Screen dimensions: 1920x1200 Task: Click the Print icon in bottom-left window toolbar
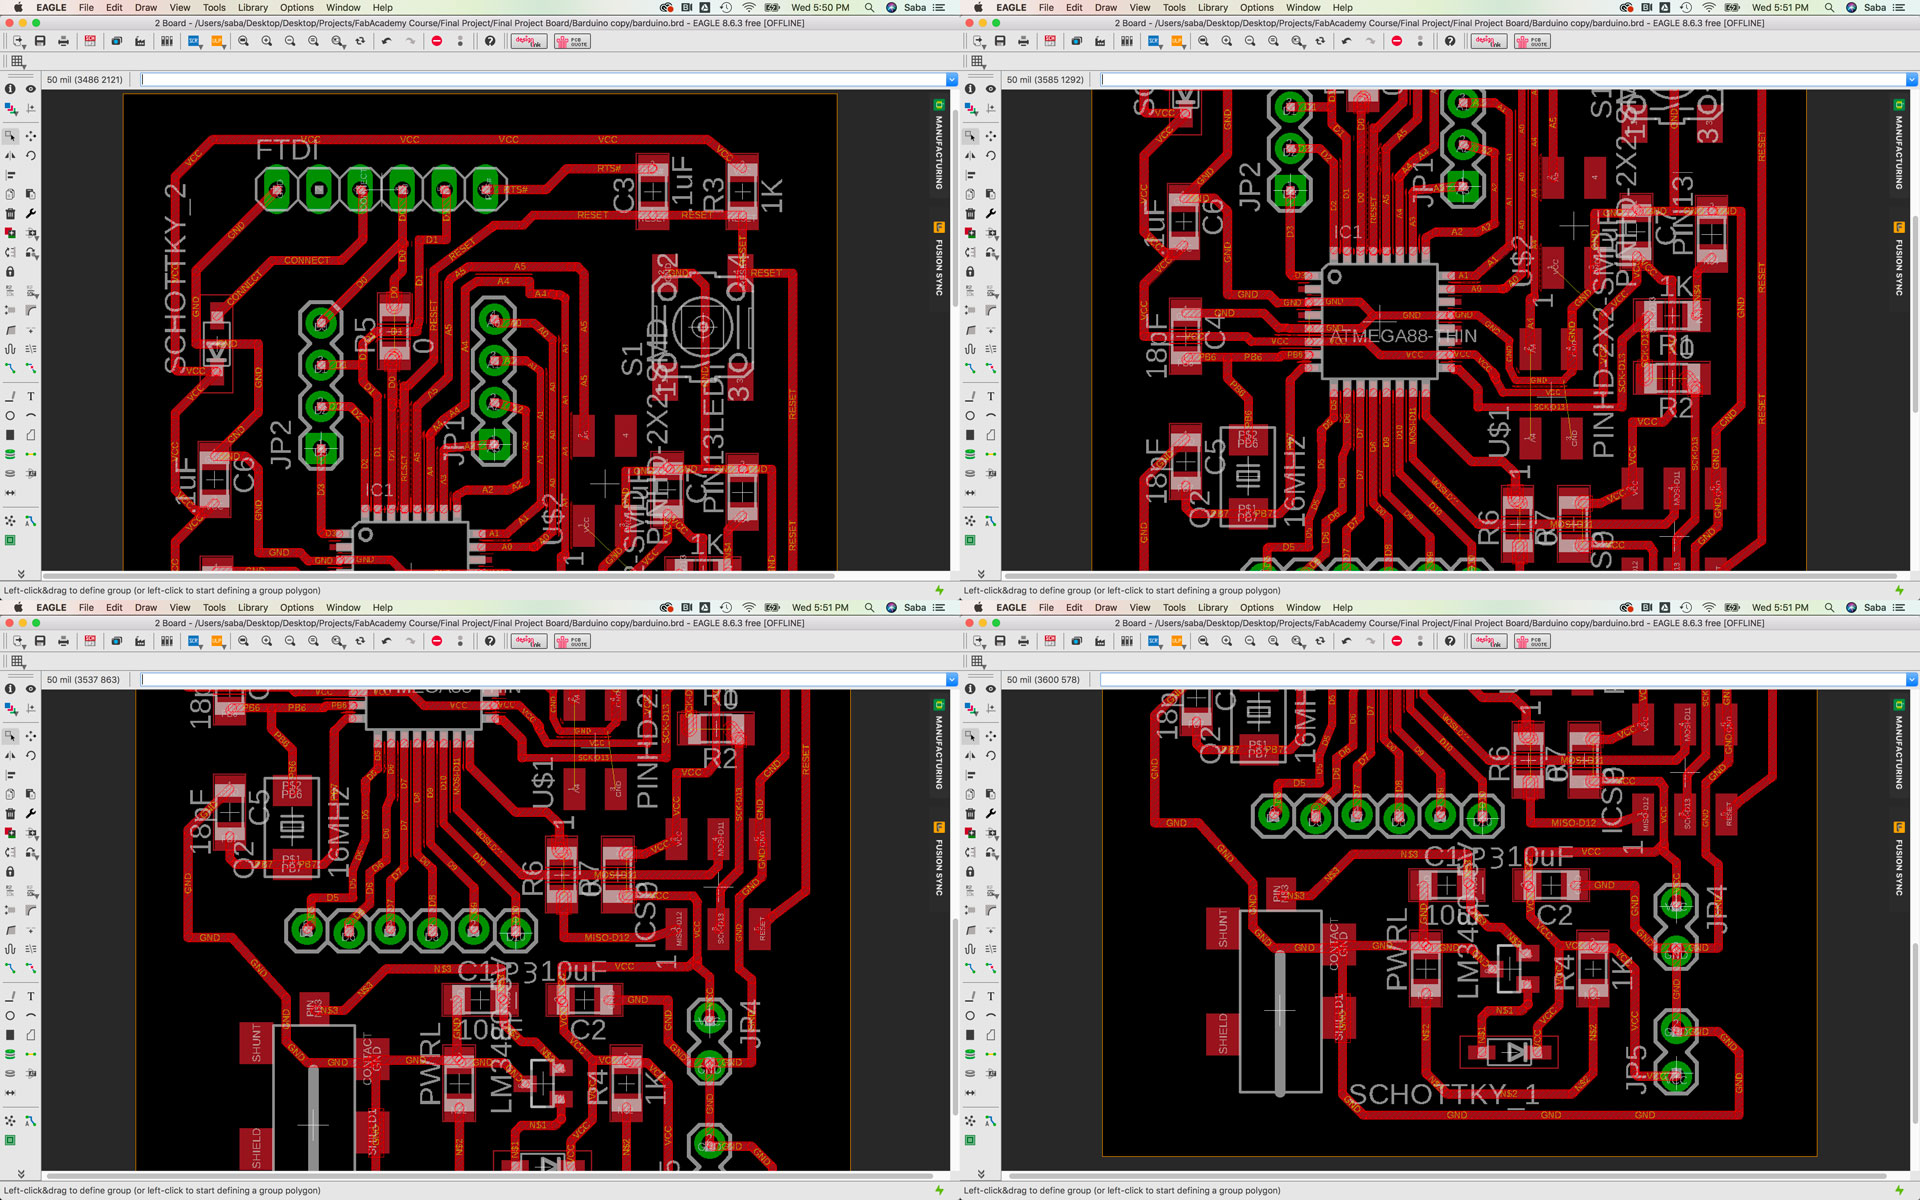[x=63, y=641]
